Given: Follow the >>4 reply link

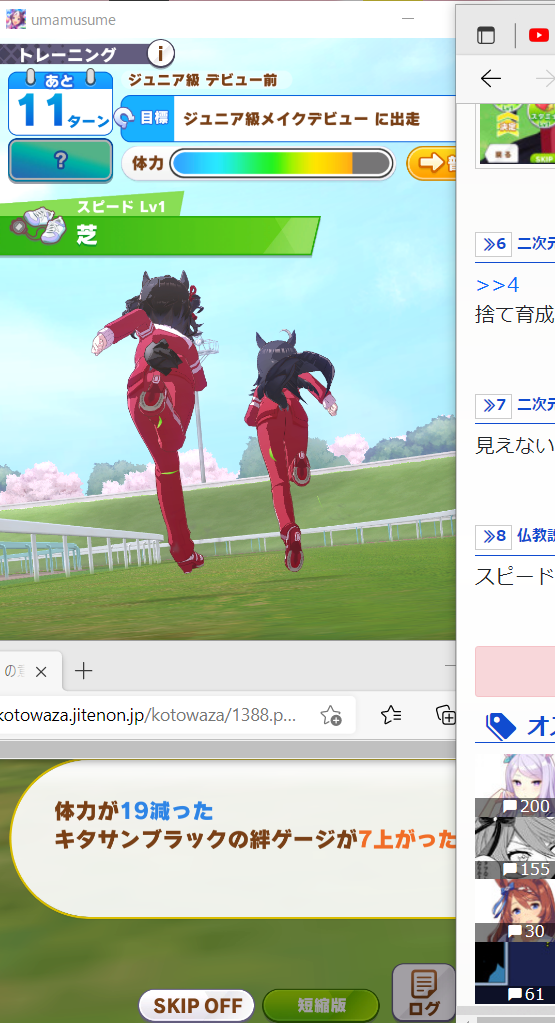Looking at the screenshot, I should coord(498,285).
